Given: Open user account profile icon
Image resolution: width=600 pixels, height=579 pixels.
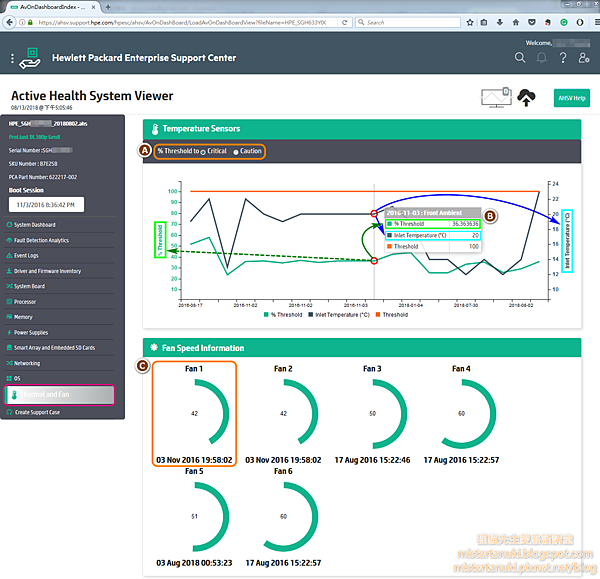Looking at the screenshot, I should pos(584,58).
